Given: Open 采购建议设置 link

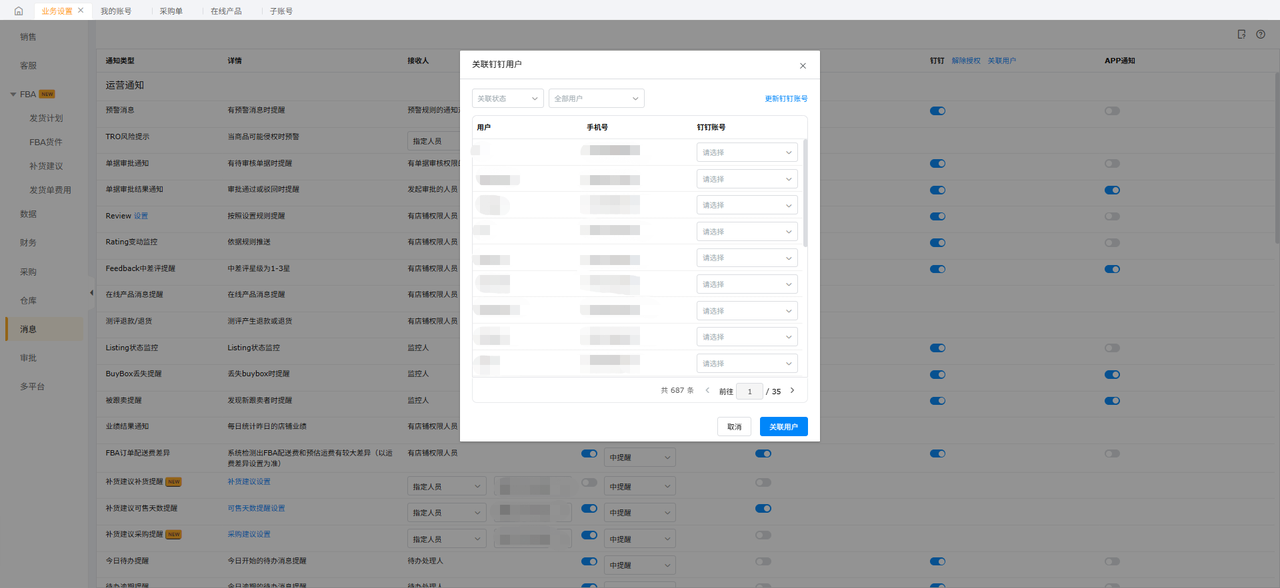Looking at the screenshot, I should tap(249, 534).
